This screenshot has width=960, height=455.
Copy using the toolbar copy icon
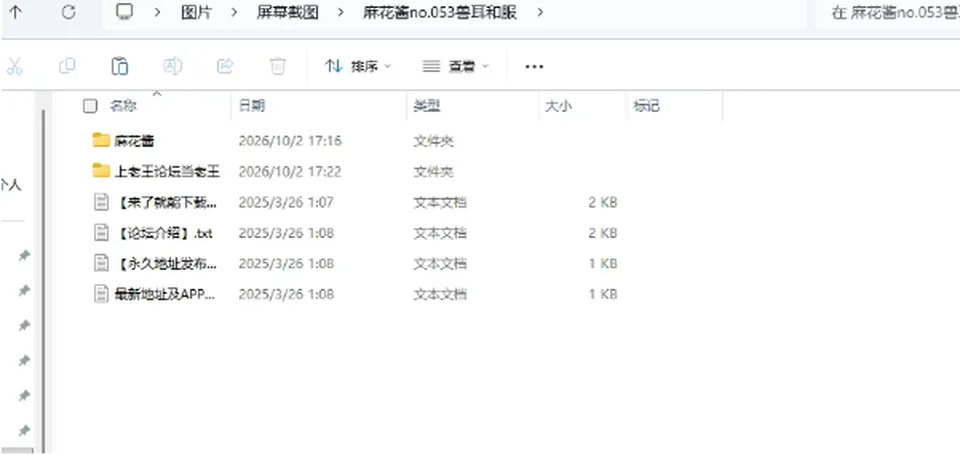coord(67,66)
